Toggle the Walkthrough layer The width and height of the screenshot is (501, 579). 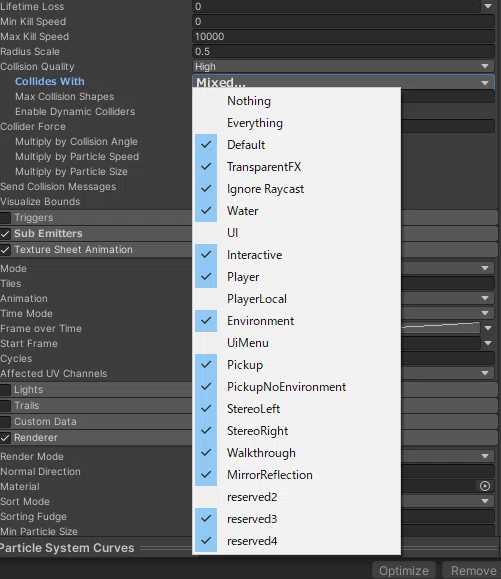point(296,453)
